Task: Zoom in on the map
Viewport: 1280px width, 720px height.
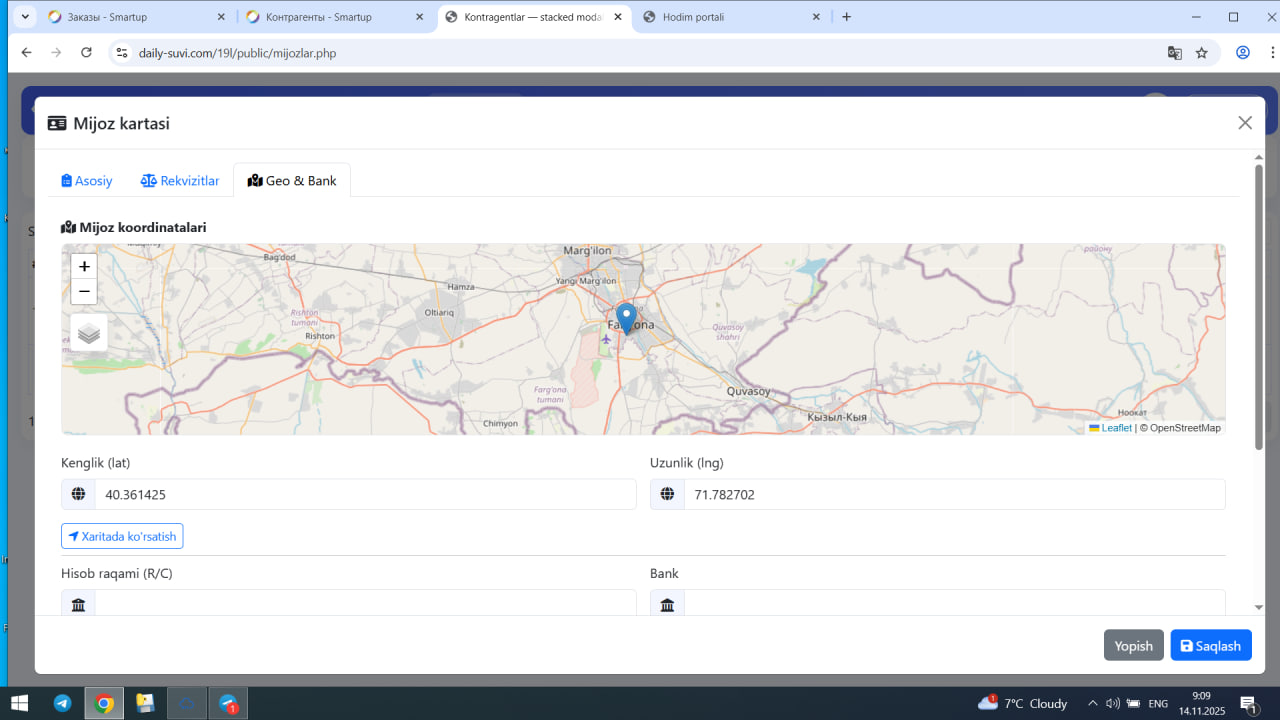Action: point(85,267)
